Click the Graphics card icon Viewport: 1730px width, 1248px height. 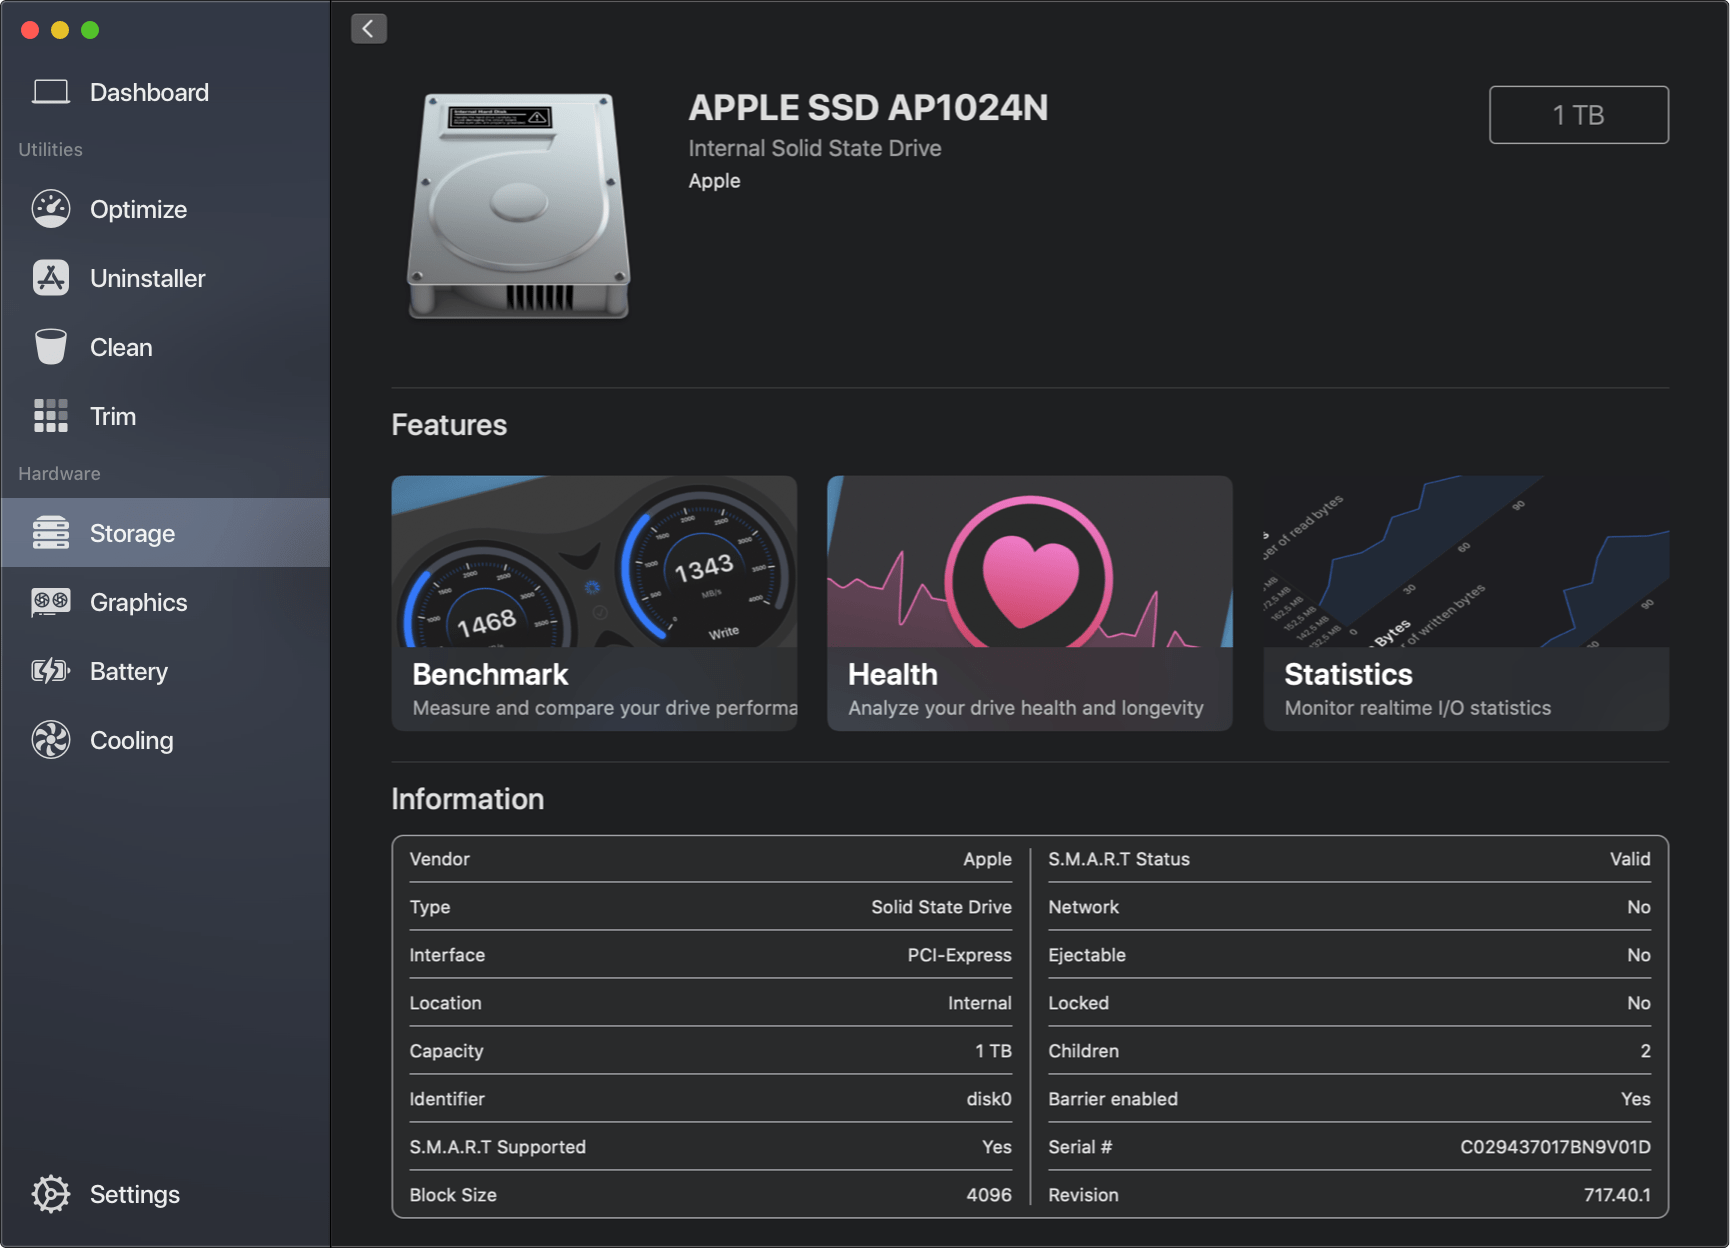pos(51,602)
